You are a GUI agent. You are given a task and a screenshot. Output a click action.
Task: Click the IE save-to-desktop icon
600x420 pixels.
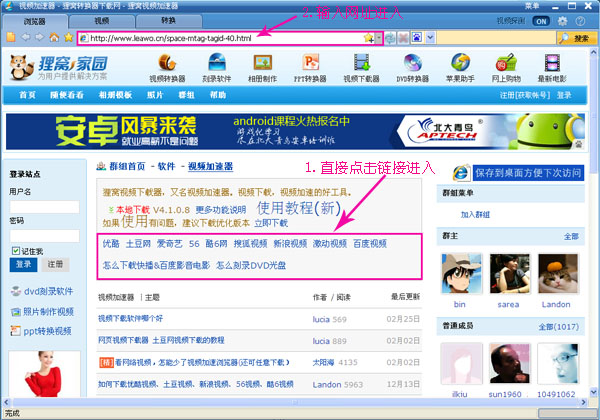tap(461, 173)
